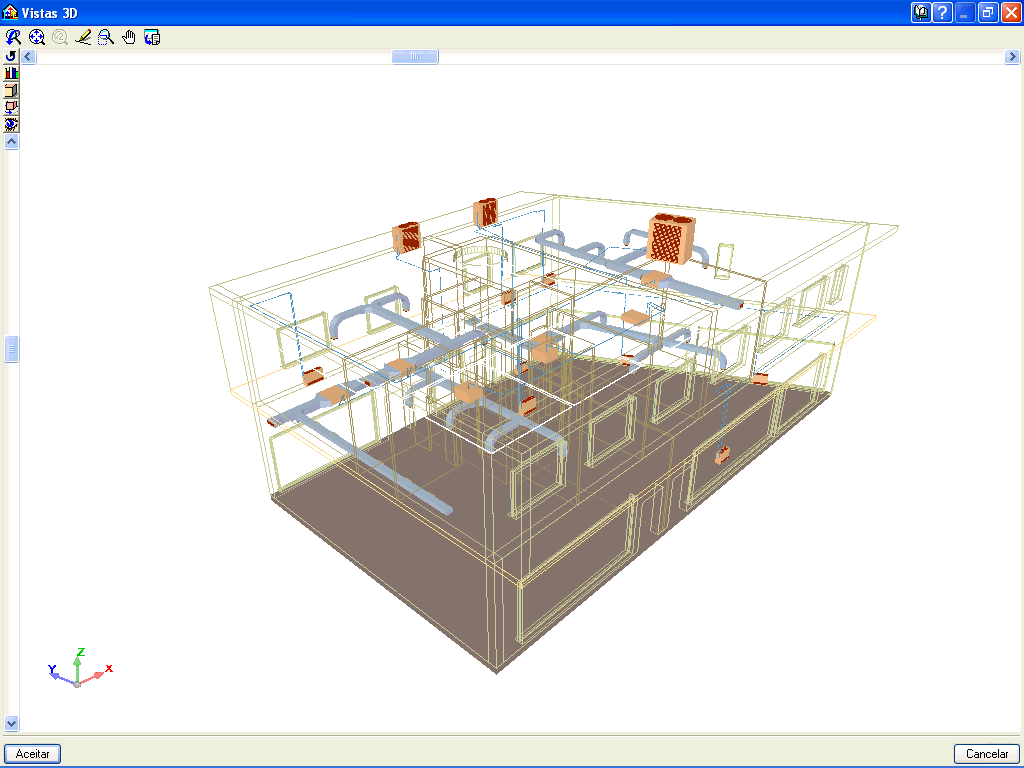Click the eye viewpoint settings icon
This screenshot has height=768, width=1024.
coord(11,124)
